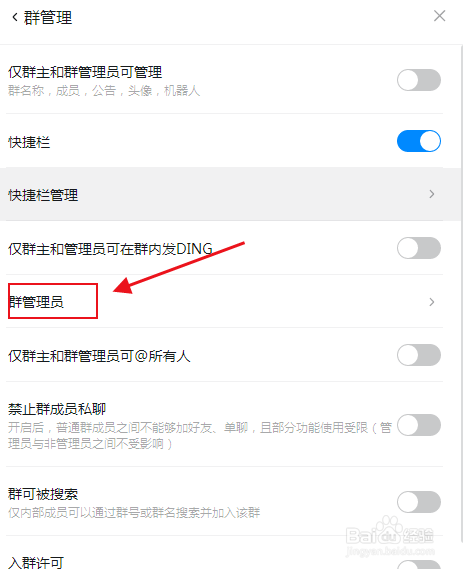
Task: Expand 群管理员 using right chevron
Action: point(431,302)
